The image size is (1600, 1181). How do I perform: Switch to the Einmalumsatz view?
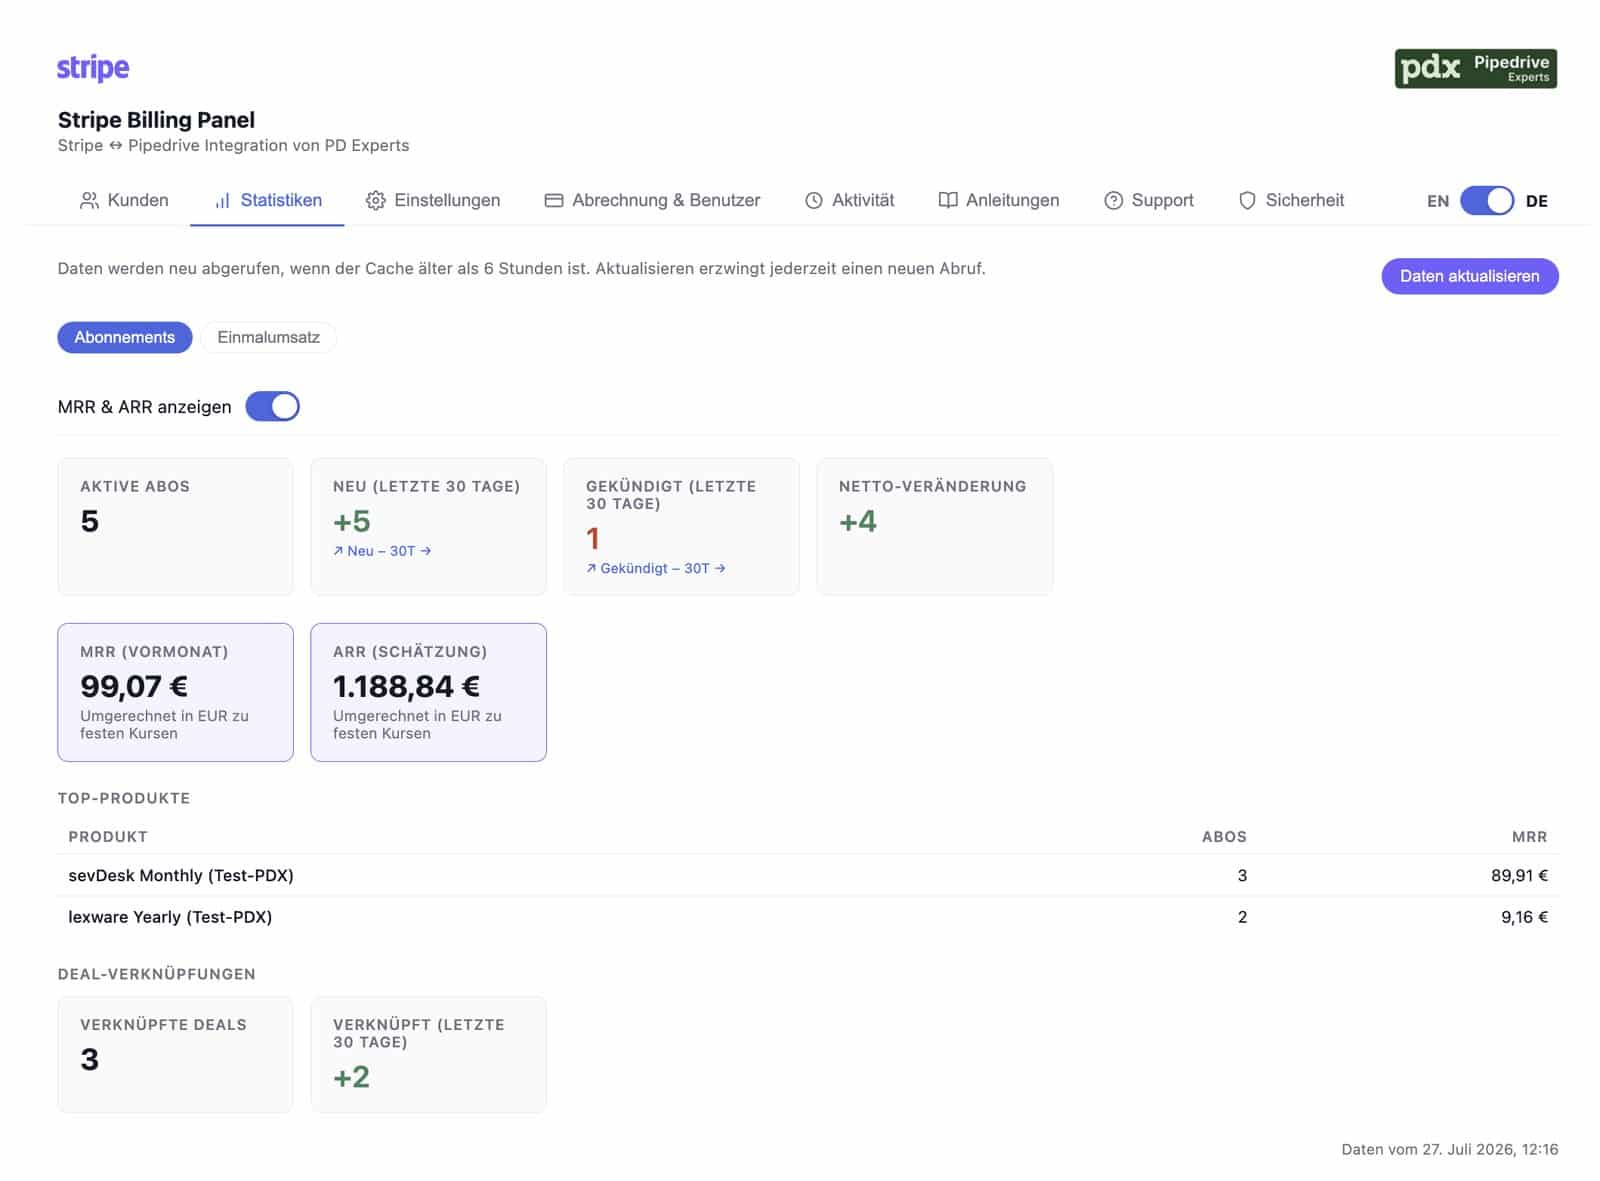click(269, 337)
